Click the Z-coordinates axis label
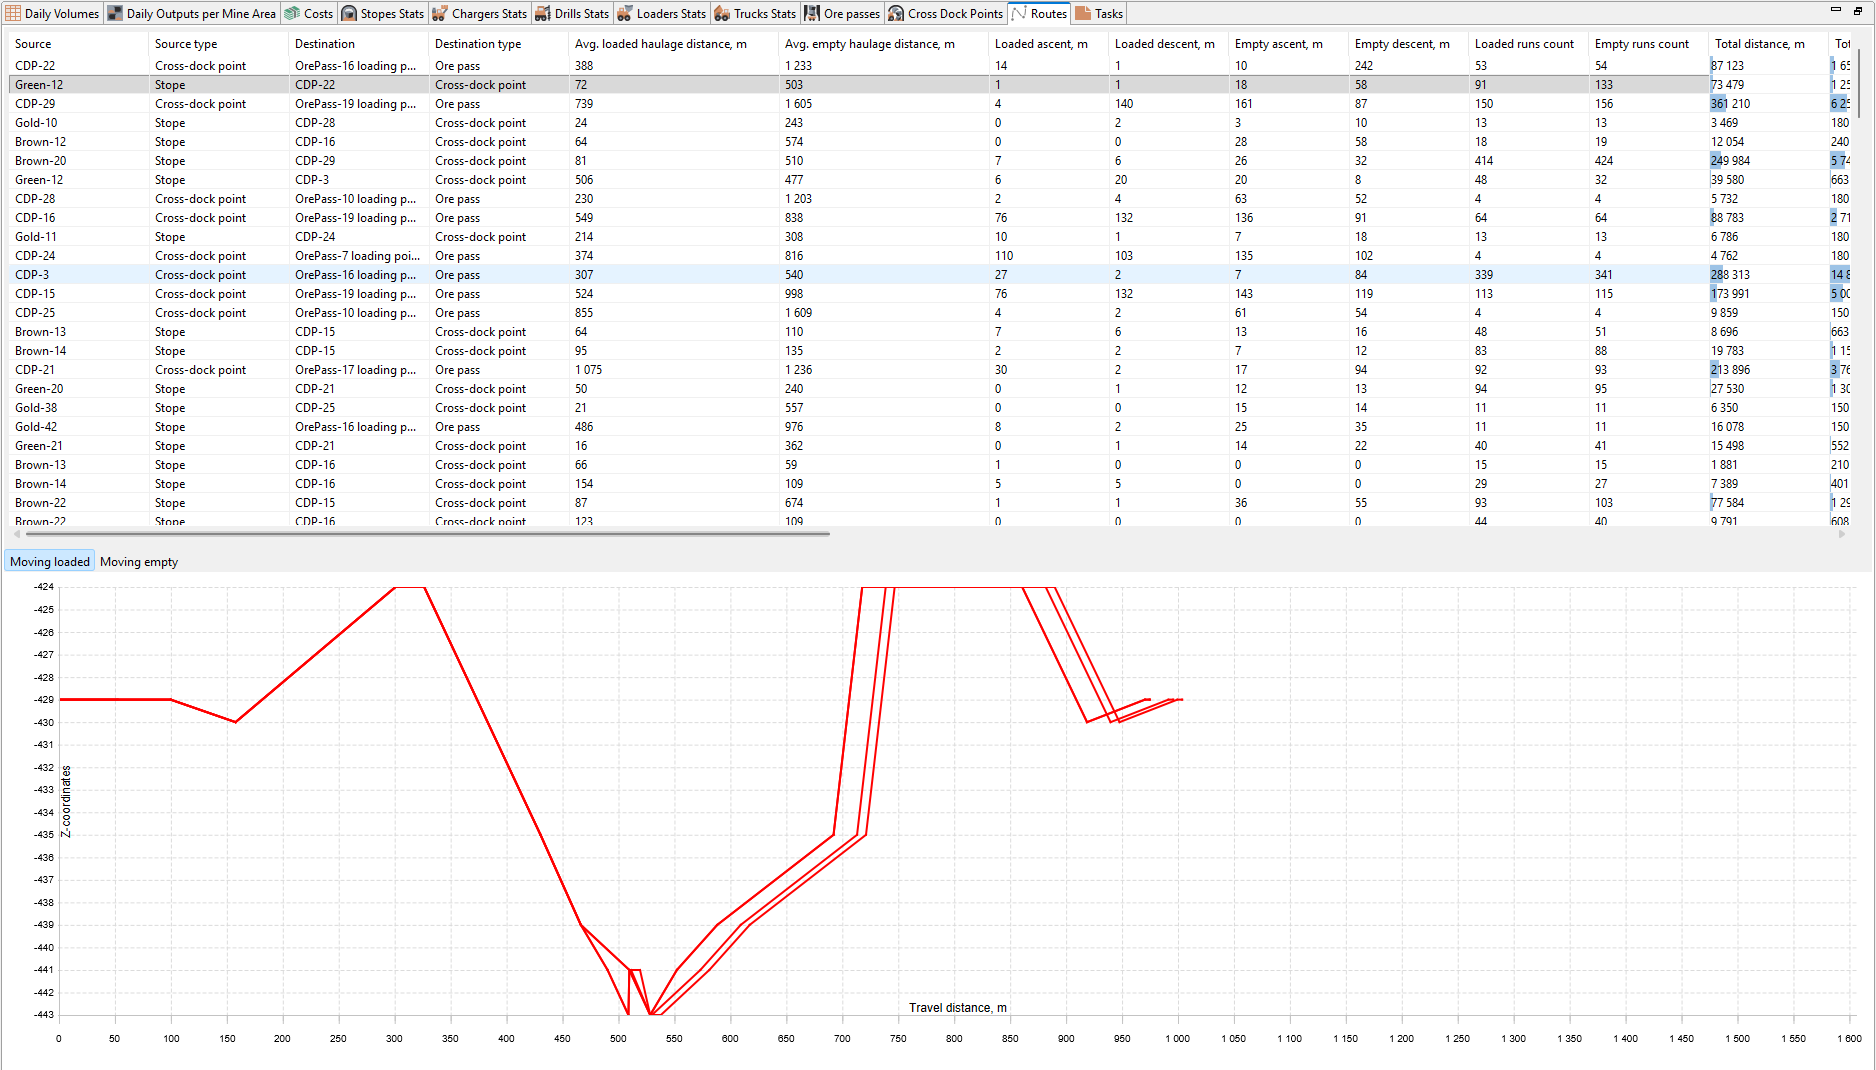This screenshot has height=1070, width=1876. point(66,801)
